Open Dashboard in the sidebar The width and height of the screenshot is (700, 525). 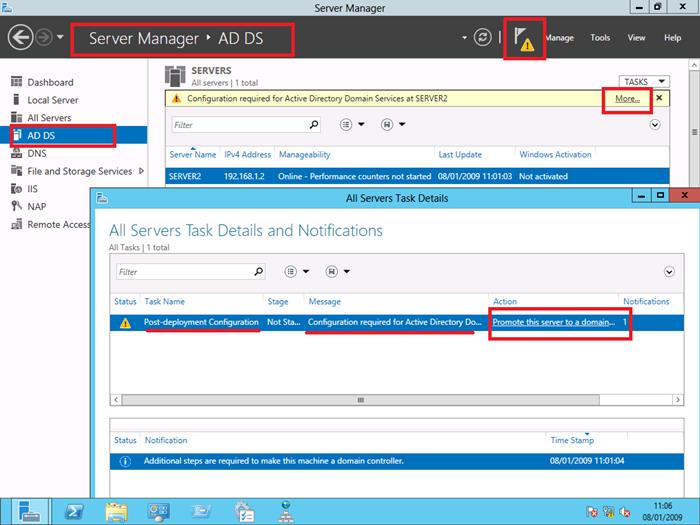50,82
